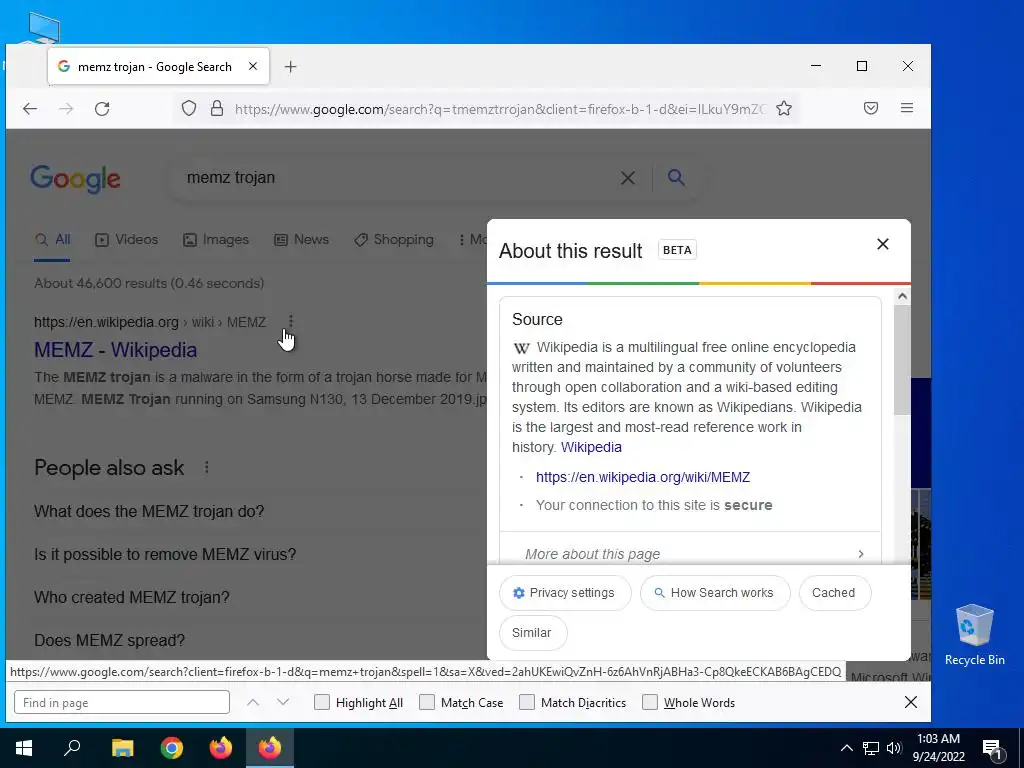Click the en.wikipedia.org result URL breadcrumb
1024x768 pixels.
[150, 322]
